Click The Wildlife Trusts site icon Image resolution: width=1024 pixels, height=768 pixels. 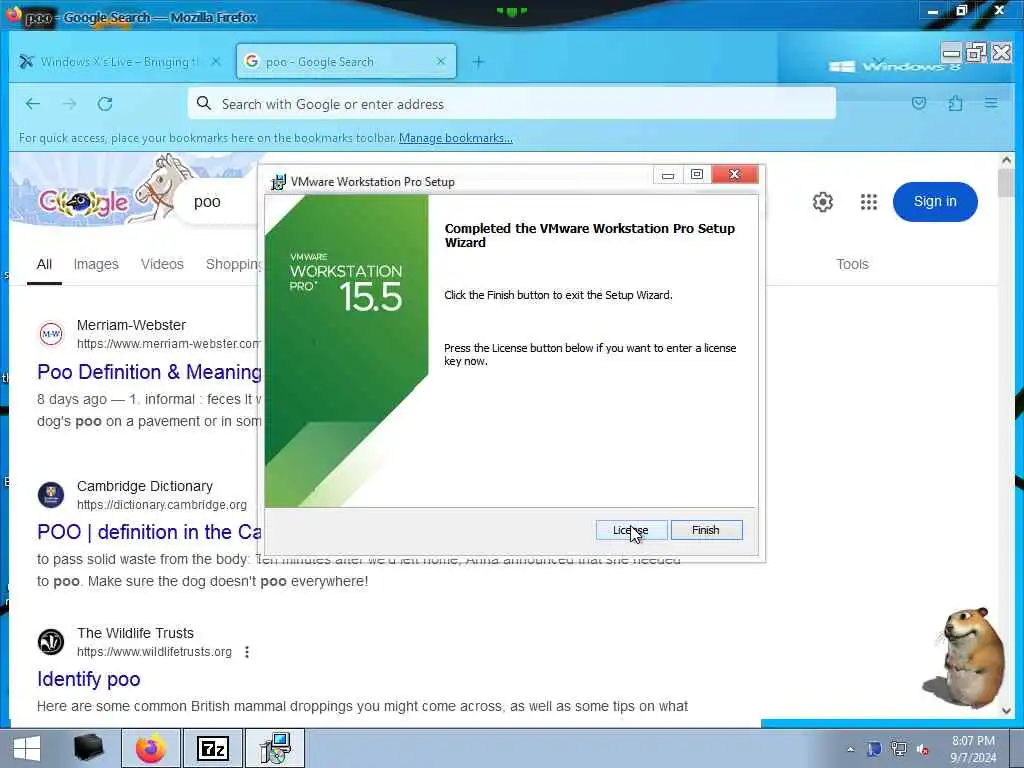(x=51, y=642)
